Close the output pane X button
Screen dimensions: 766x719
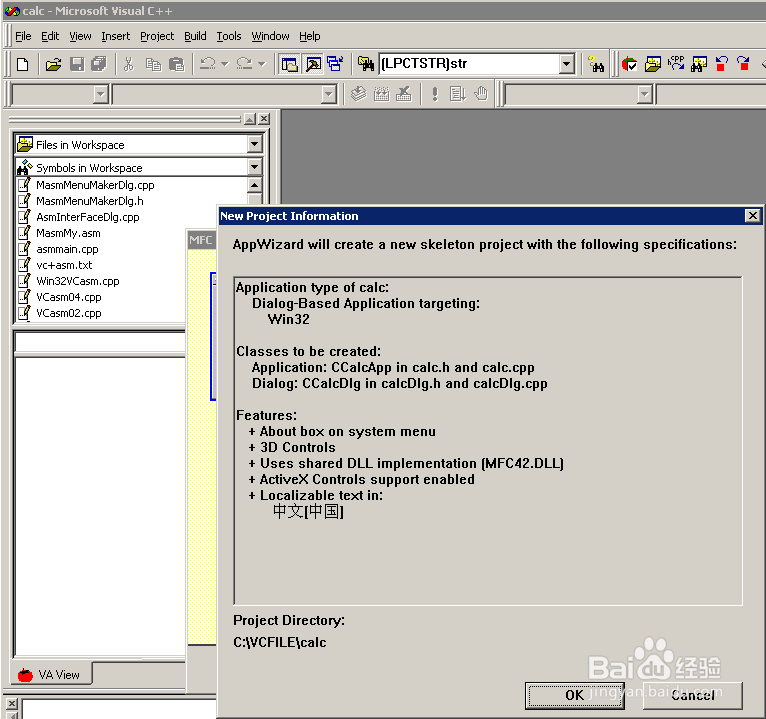[x=12, y=703]
